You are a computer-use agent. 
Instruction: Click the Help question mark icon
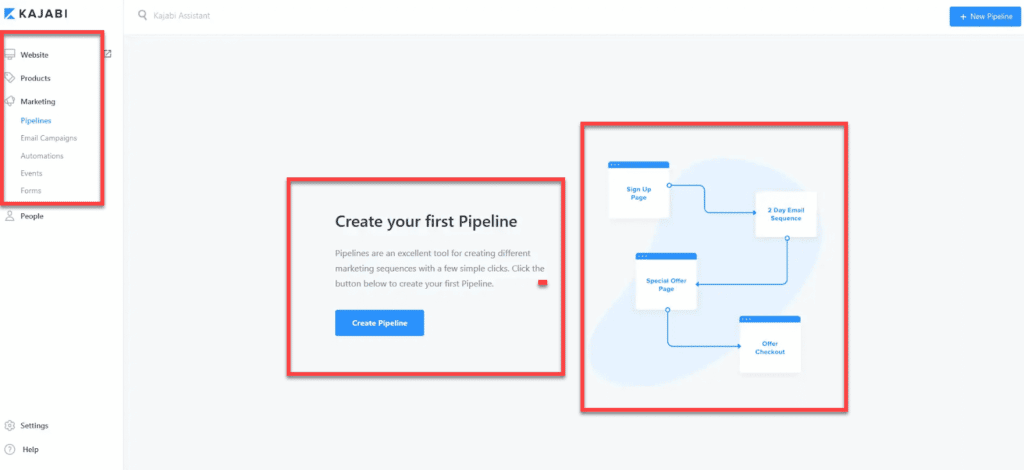(10, 449)
